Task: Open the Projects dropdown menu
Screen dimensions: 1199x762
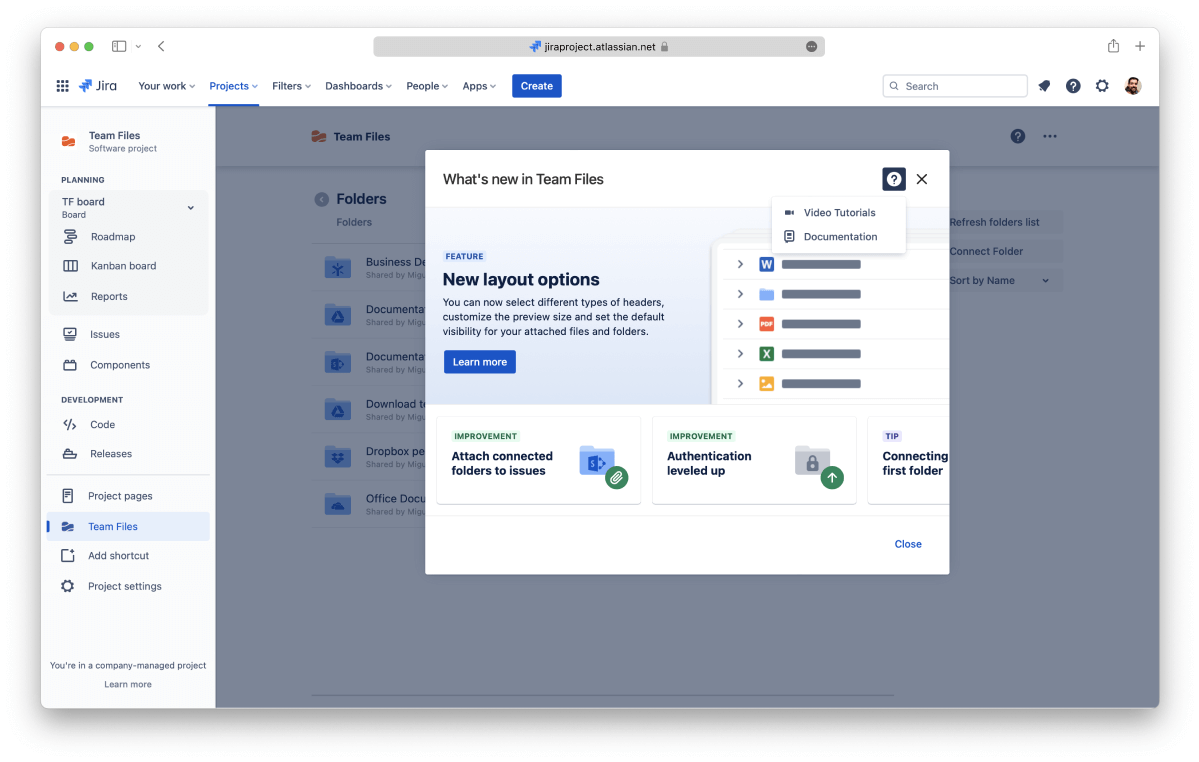Action: (233, 86)
